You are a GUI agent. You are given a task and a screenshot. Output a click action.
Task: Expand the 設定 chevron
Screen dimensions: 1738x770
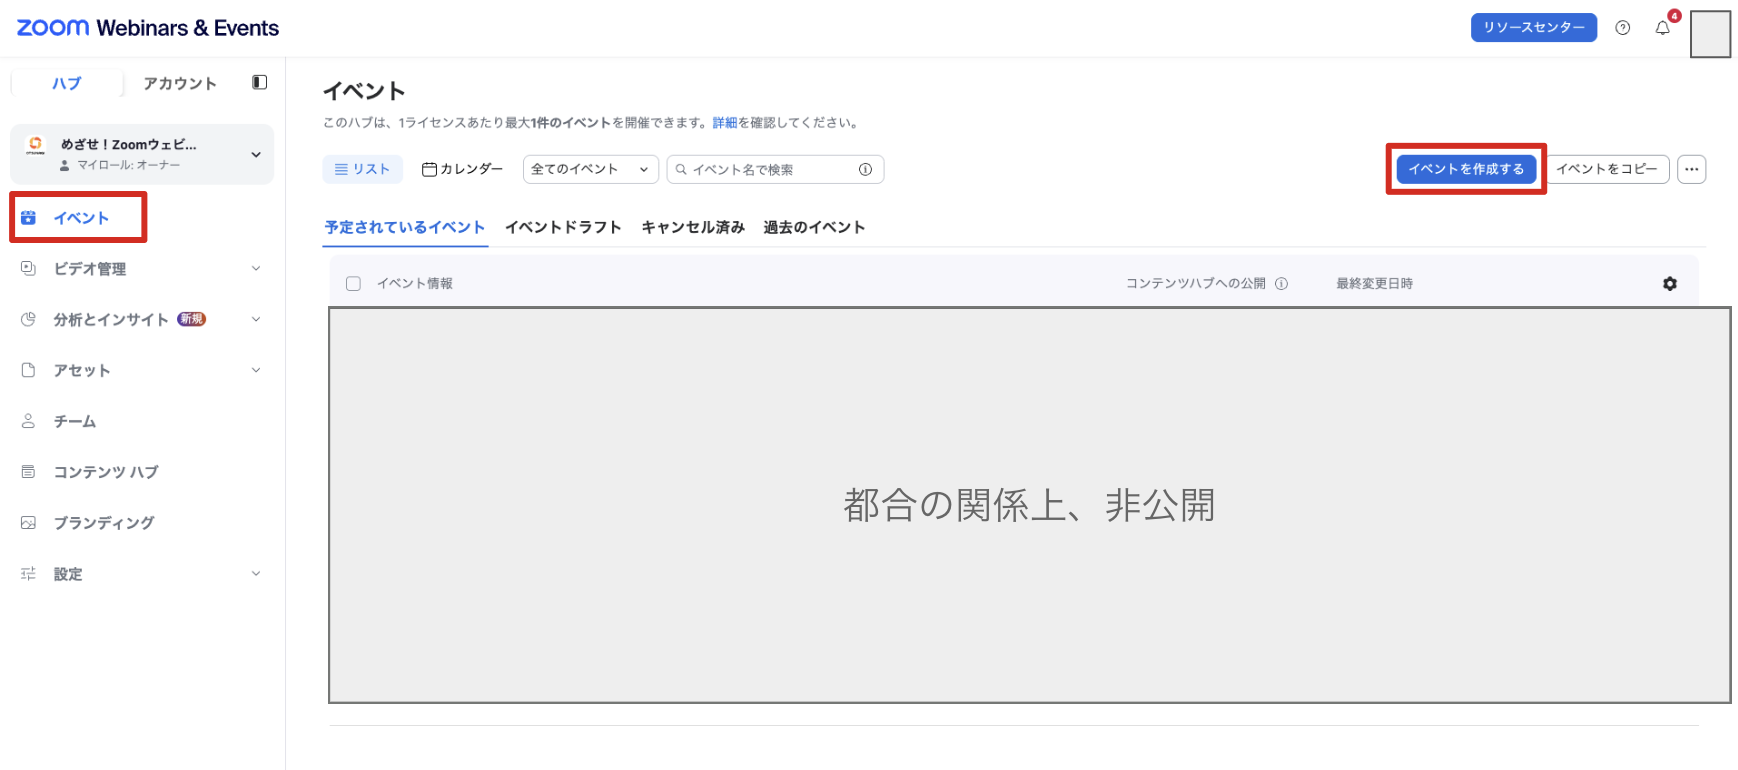256,574
